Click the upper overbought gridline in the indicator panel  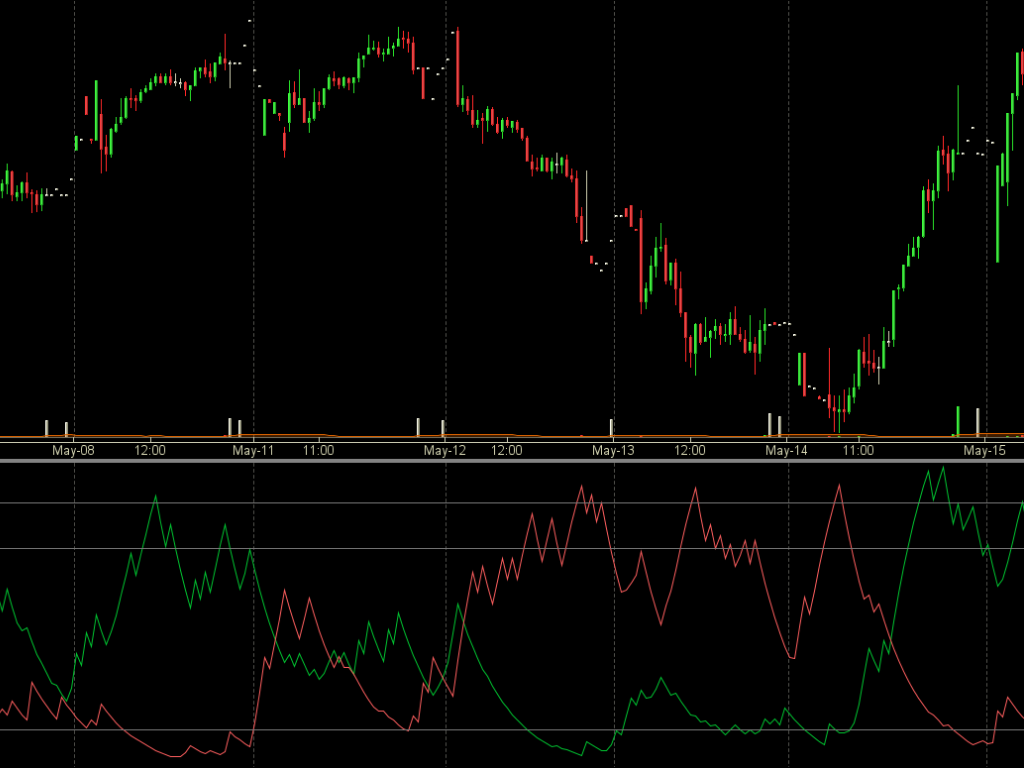(x=512, y=502)
